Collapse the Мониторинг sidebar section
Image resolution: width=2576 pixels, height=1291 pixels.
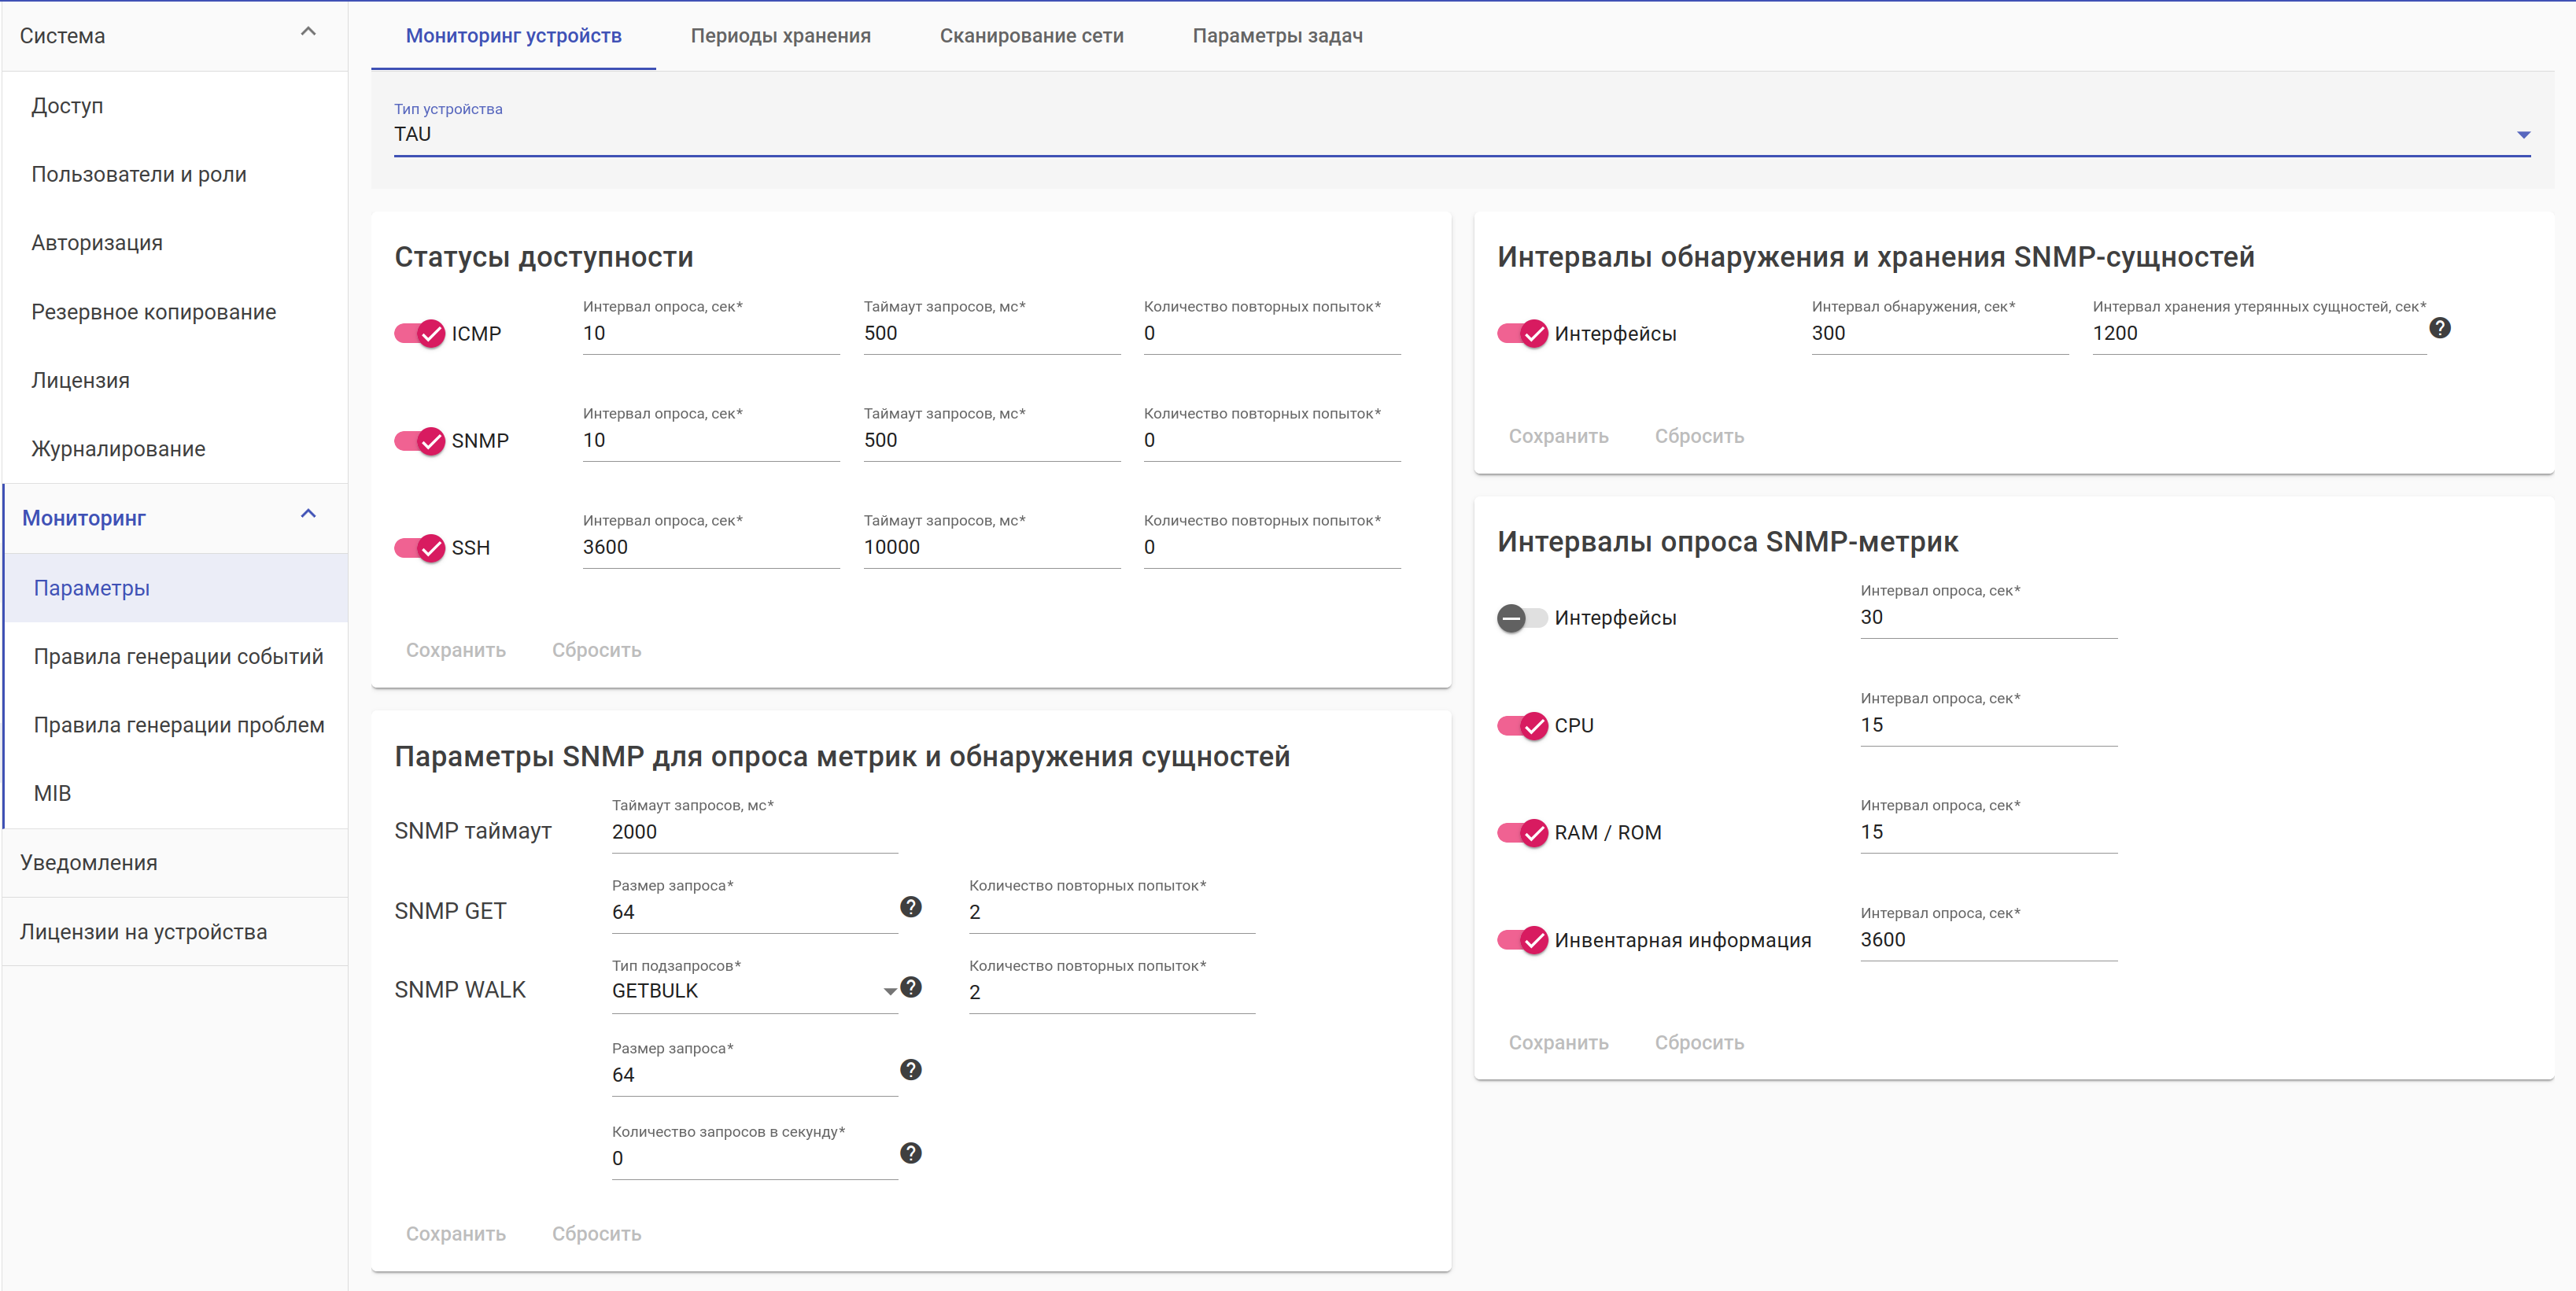[308, 514]
